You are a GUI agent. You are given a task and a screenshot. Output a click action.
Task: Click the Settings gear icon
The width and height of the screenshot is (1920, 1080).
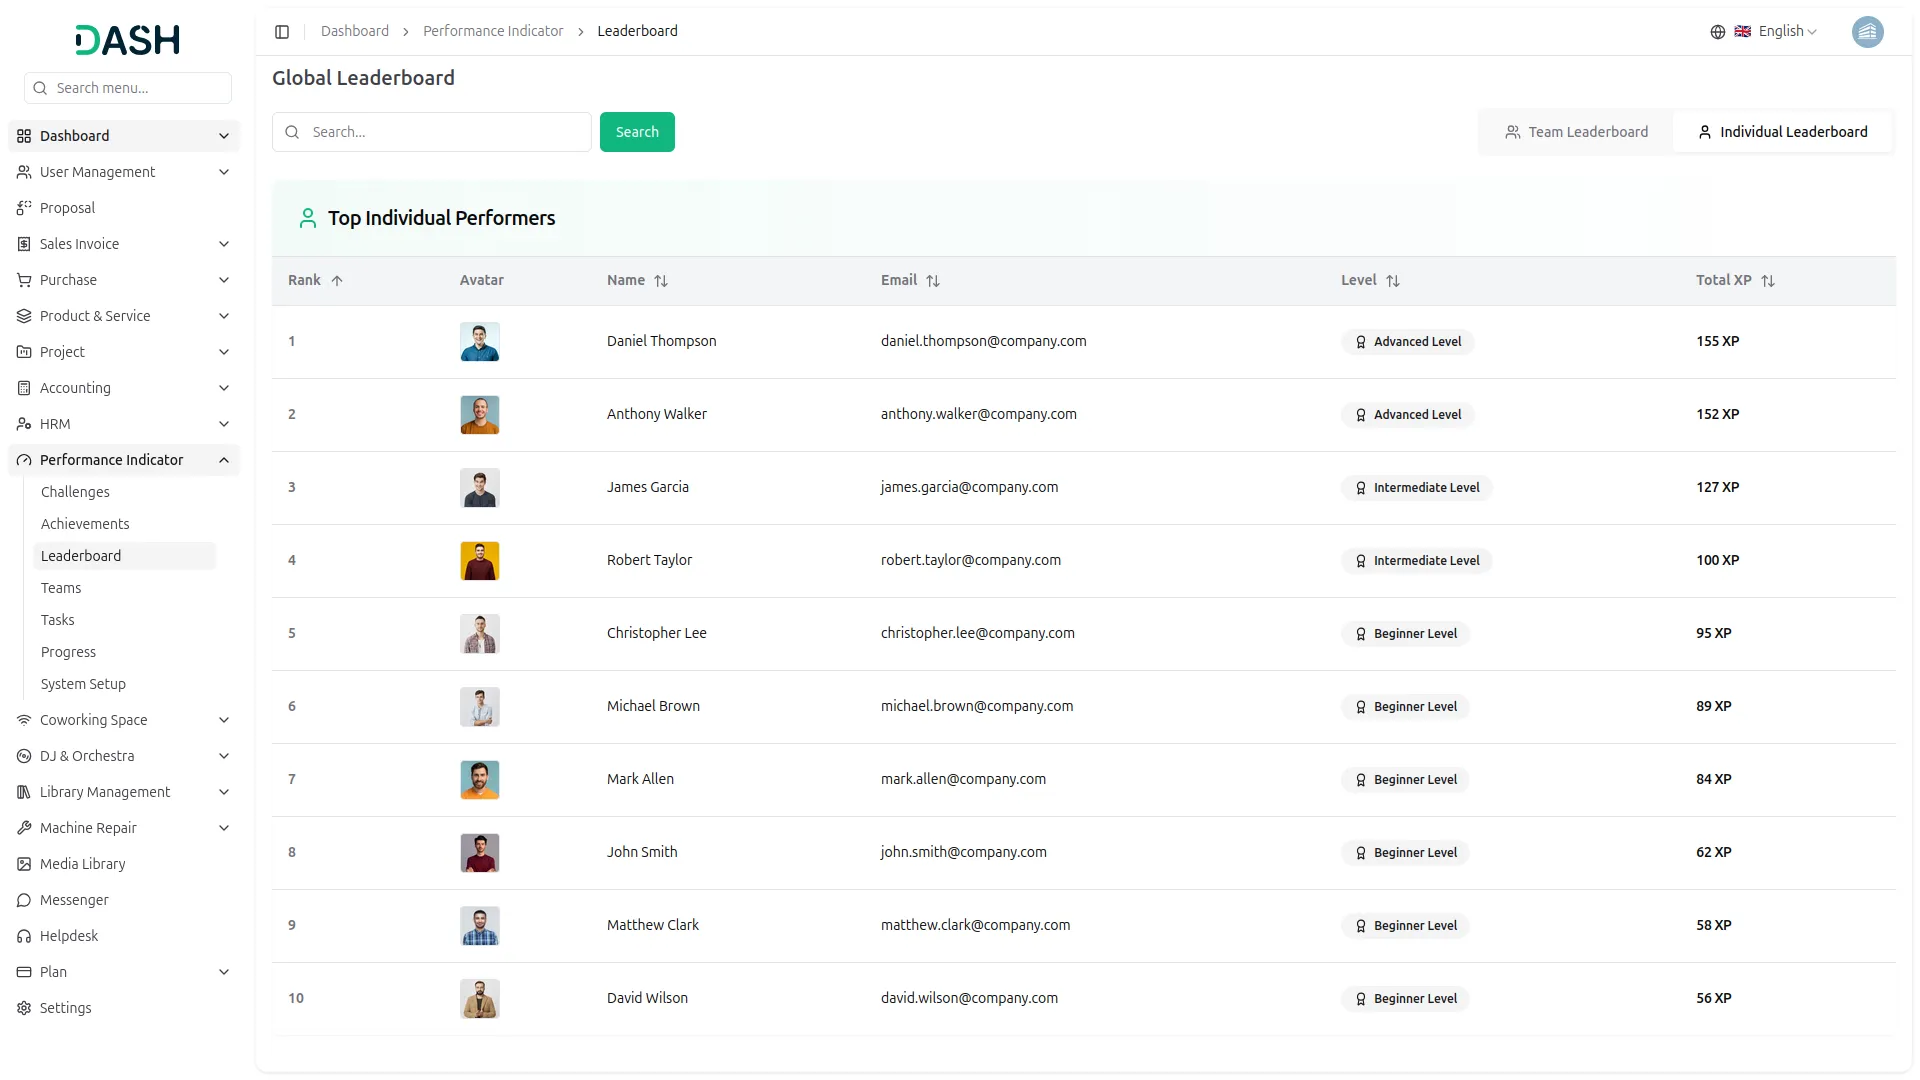coord(24,1008)
